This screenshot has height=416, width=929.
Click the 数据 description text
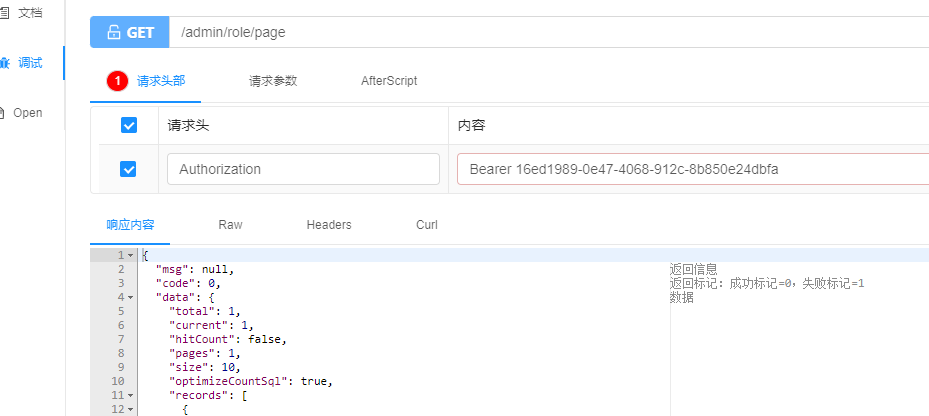(x=682, y=297)
